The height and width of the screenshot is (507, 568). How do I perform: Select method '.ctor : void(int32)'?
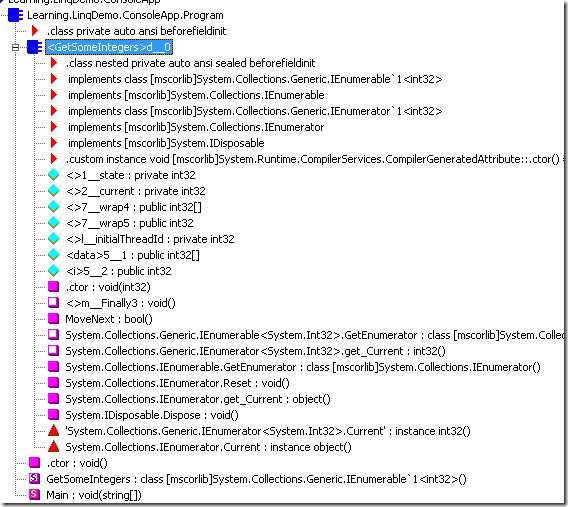(x=108, y=287)
